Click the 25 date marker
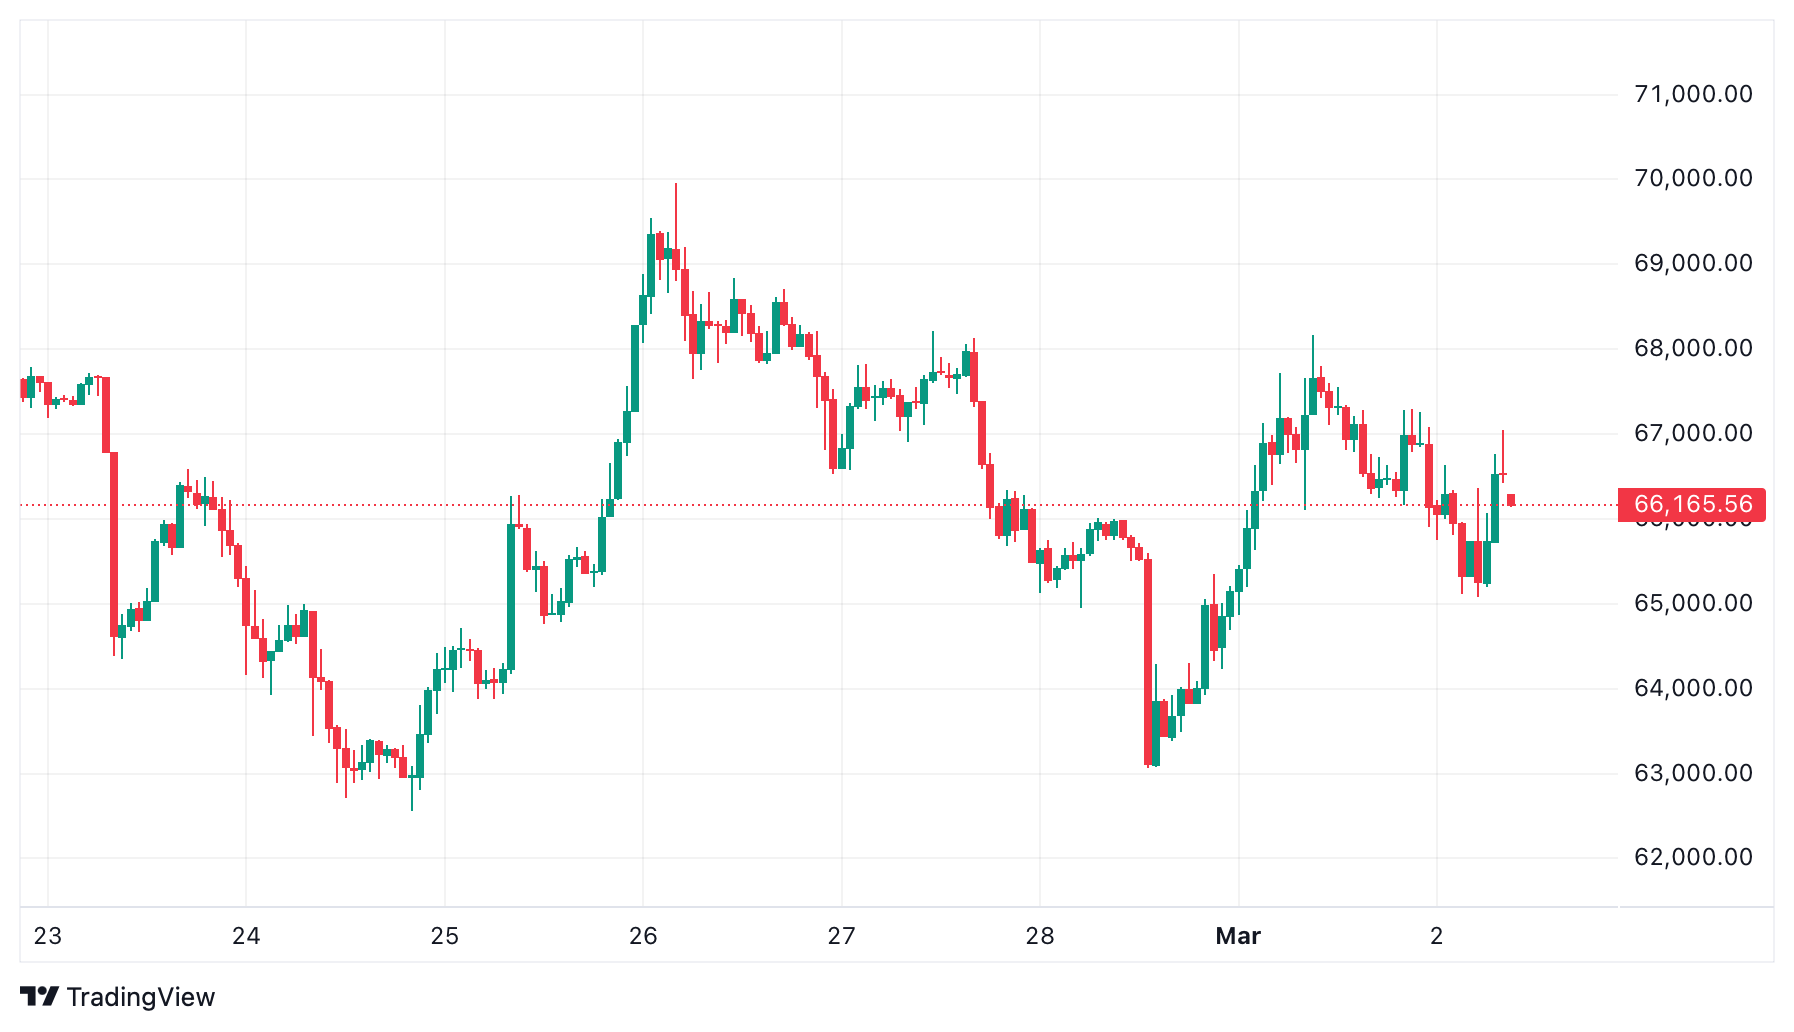The image size is (1794, 1032). pos(445,936)
